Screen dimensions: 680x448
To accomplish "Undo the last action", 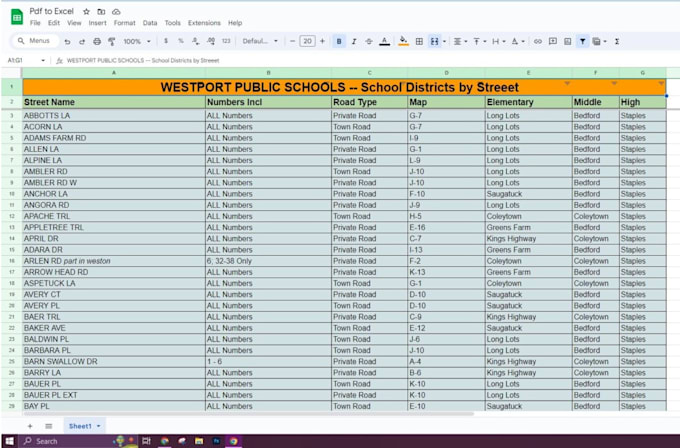I will tap(67, 42).
